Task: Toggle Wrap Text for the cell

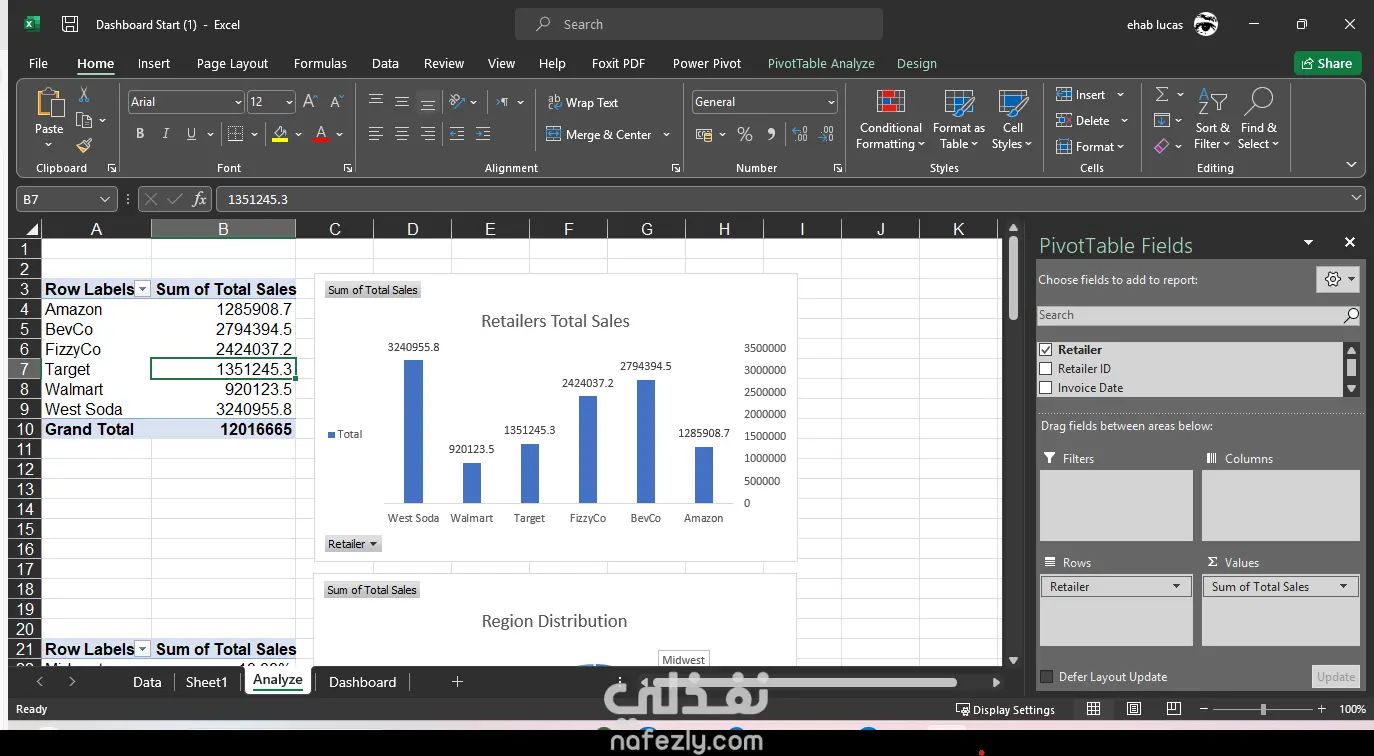Action: click(x=583, y=102)
